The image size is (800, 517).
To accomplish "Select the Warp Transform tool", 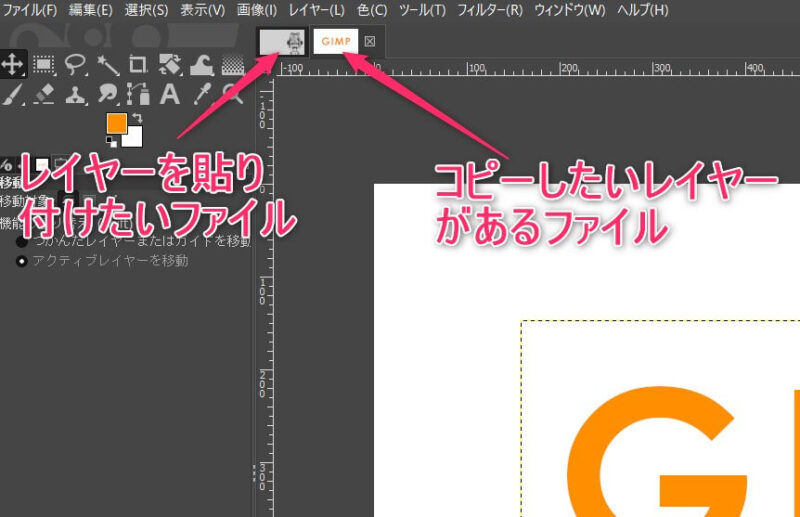I will 202,65.
